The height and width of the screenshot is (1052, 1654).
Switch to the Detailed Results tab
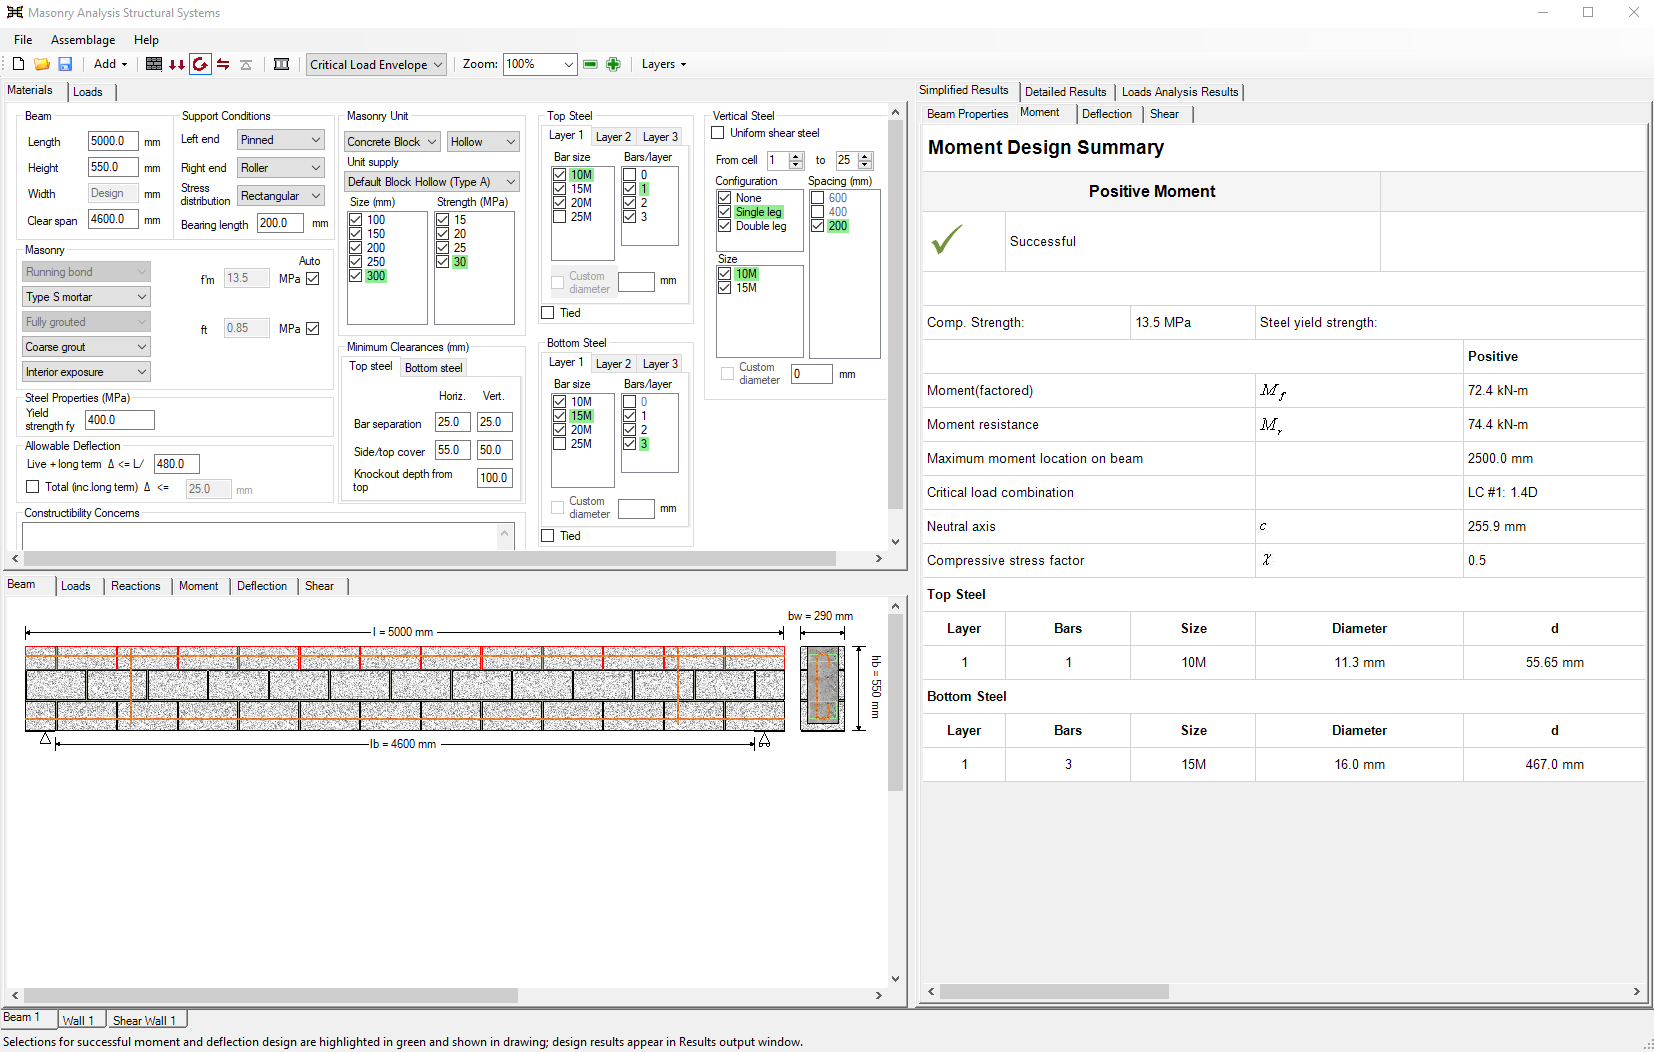[1065, 92]
